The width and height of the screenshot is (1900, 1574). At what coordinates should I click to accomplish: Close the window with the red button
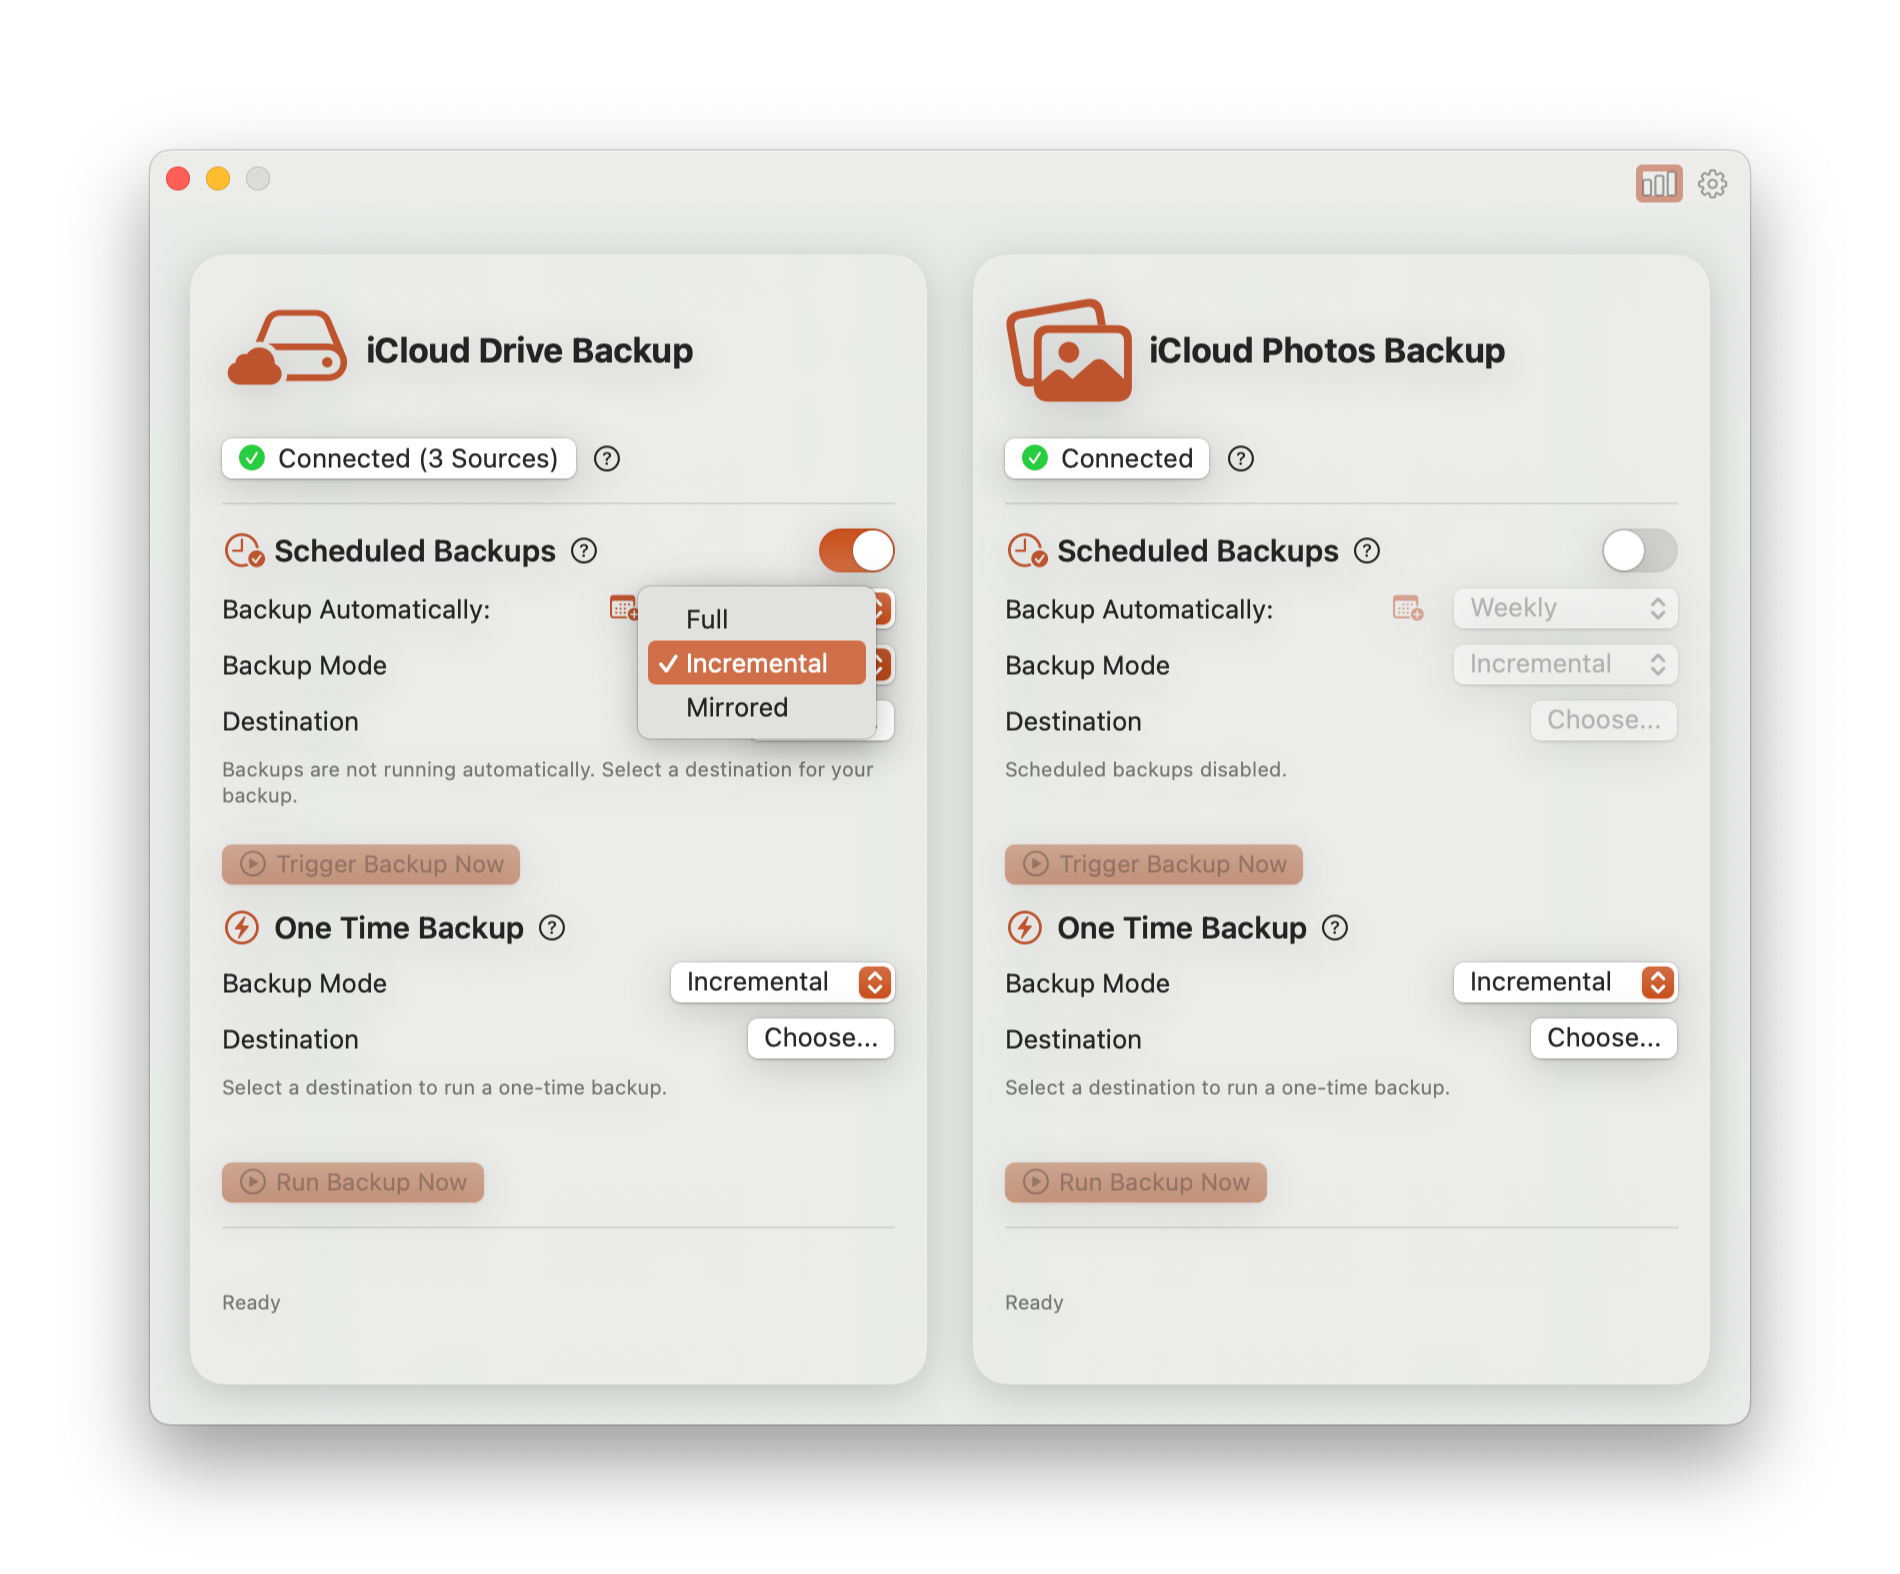coord(178,179)
